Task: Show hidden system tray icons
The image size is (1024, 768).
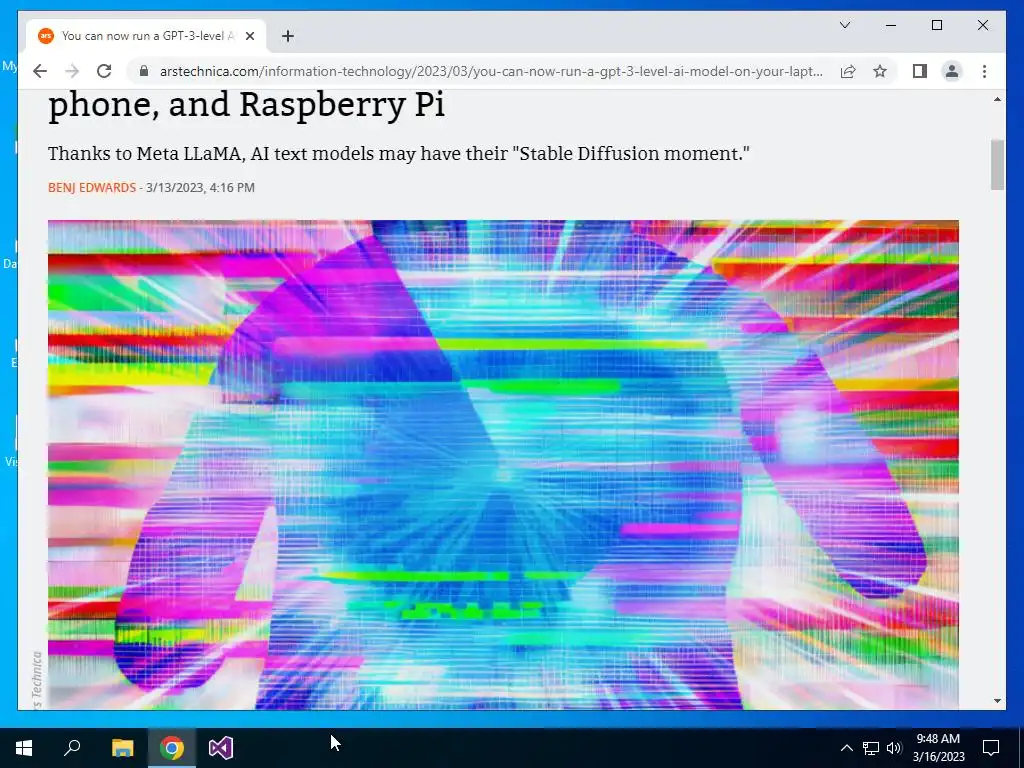Action: coord(846,748)
